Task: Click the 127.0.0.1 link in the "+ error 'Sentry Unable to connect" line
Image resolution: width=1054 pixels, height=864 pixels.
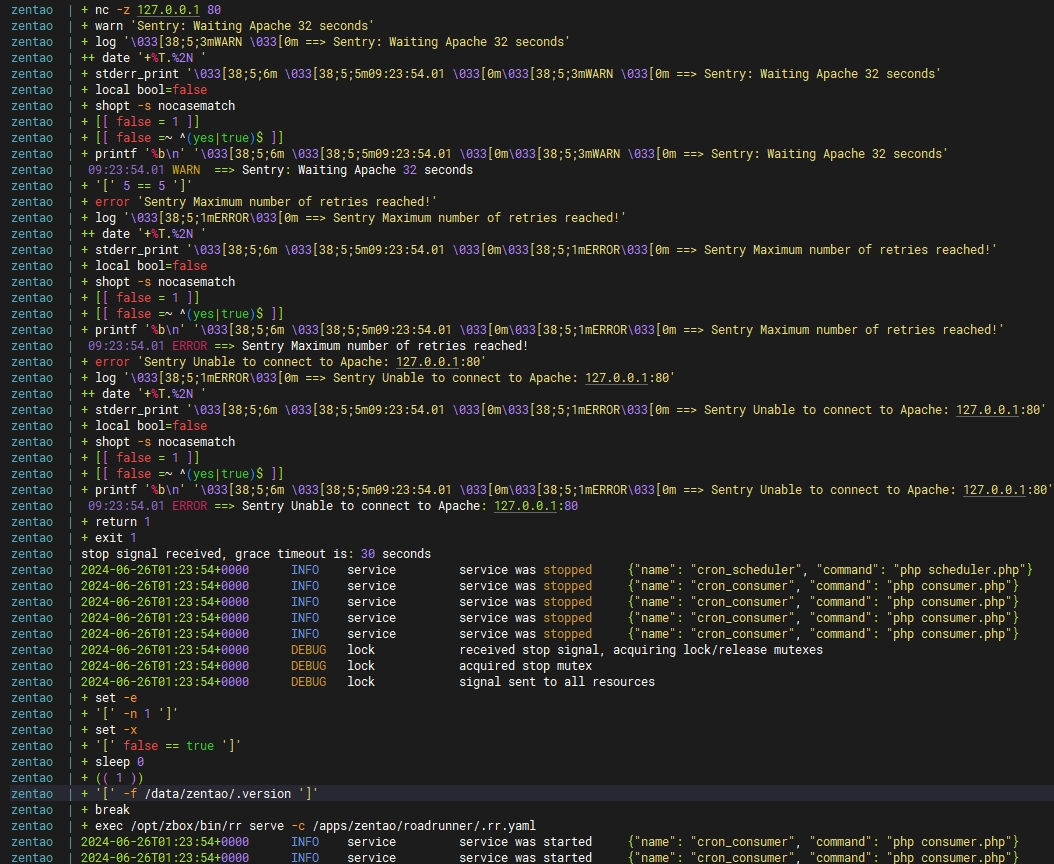Action: 427,362
